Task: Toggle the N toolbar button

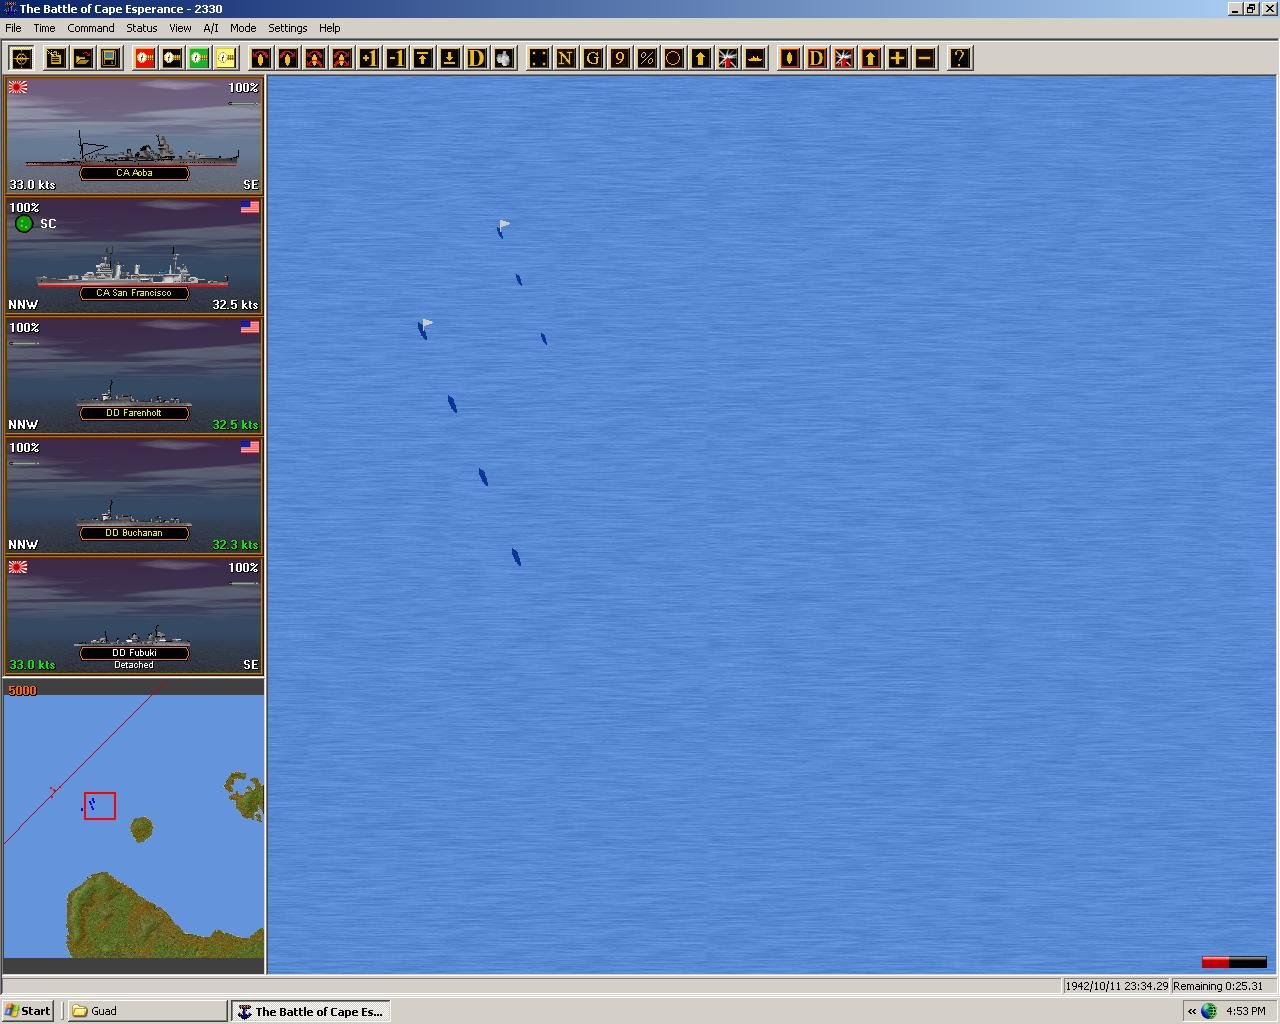Action: click(565, 58)
